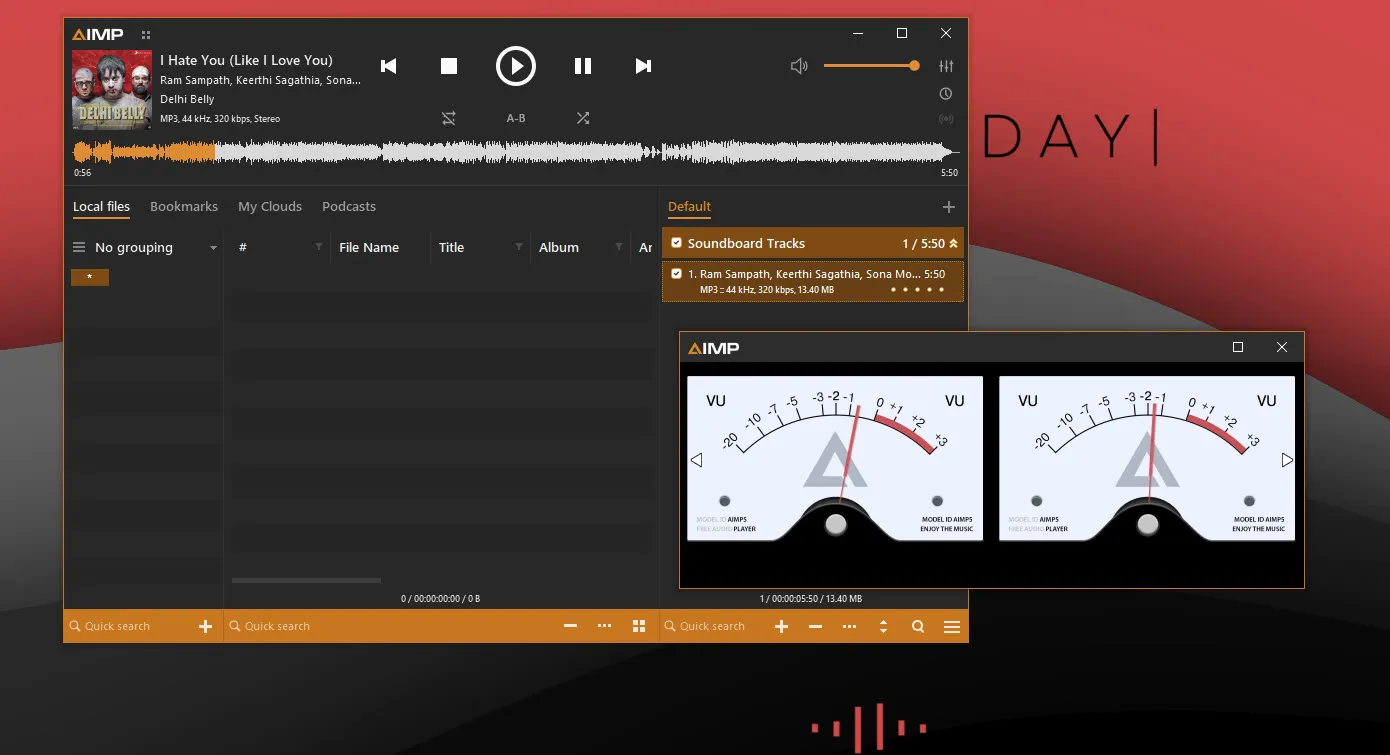Image resolution: width=1390 pixels, height=755 pixels.
Task: Pause the current song
Action: [582, 66]
